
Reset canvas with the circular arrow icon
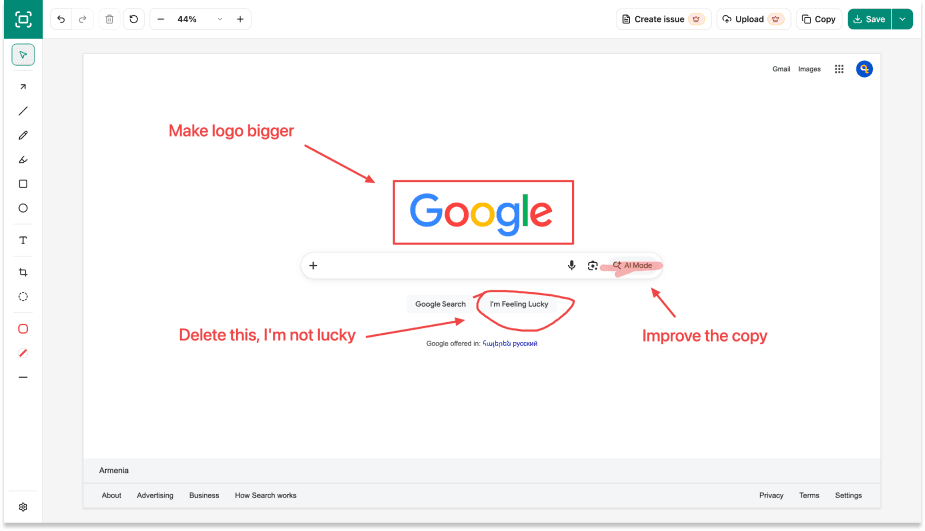pos(134,19)
